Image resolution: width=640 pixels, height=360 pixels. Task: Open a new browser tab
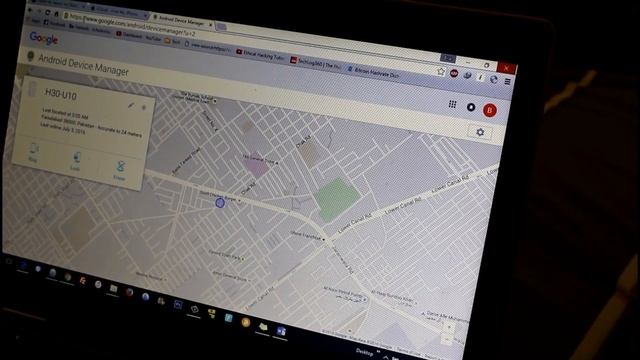(x=221, y=27)
